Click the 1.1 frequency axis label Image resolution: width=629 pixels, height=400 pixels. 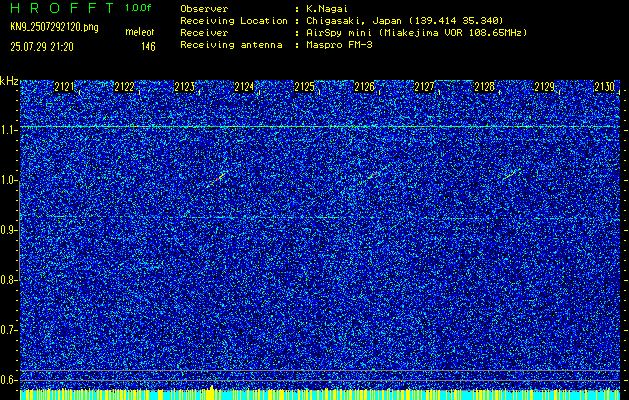point(9,130)
